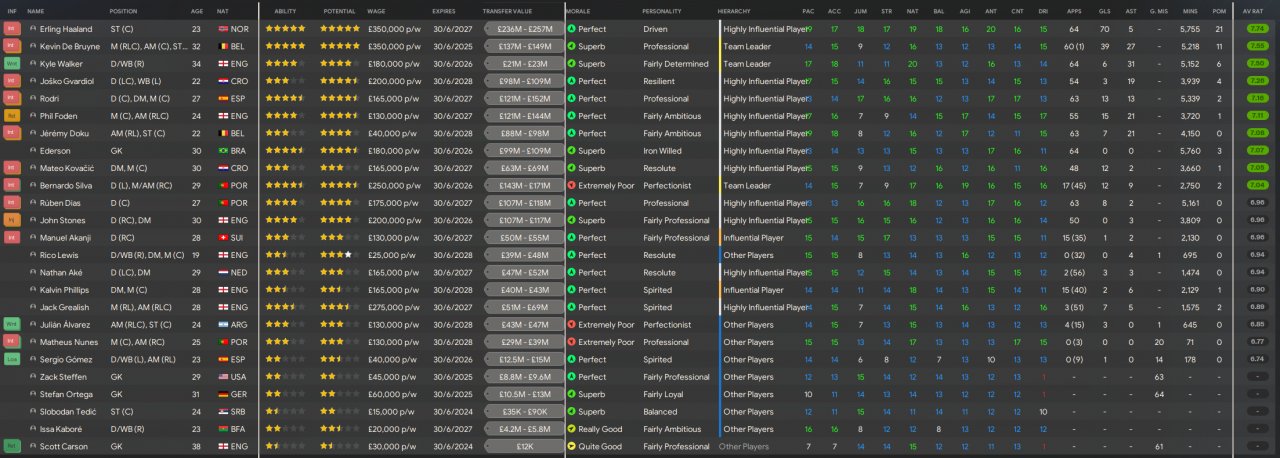Sort by the Transfer Value column header
1280x458 pixels.
tap(508, 11)
